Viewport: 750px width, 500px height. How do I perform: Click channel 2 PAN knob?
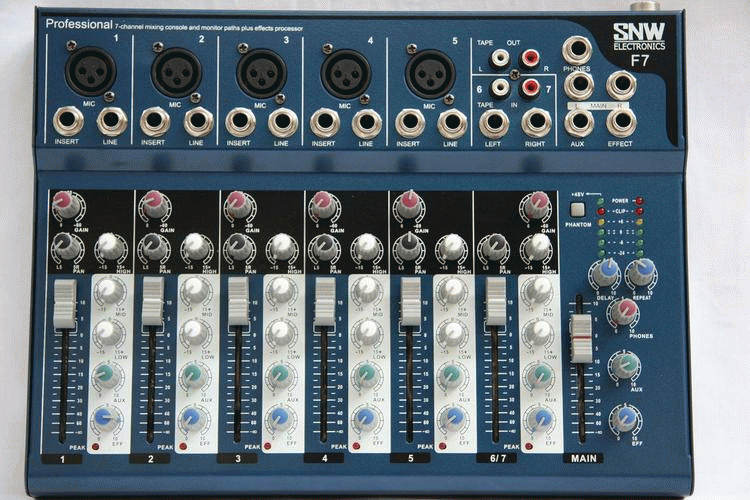tap(153, 246)
